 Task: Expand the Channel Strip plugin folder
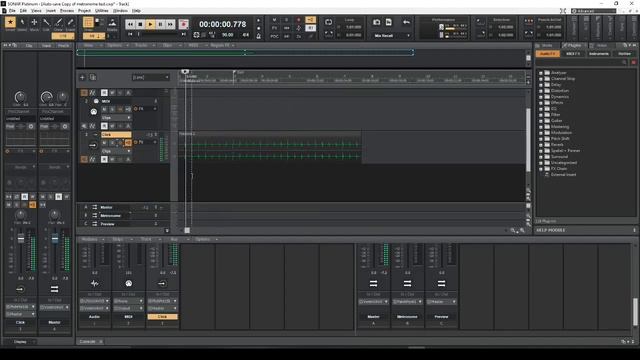click(x=541, y=79)
